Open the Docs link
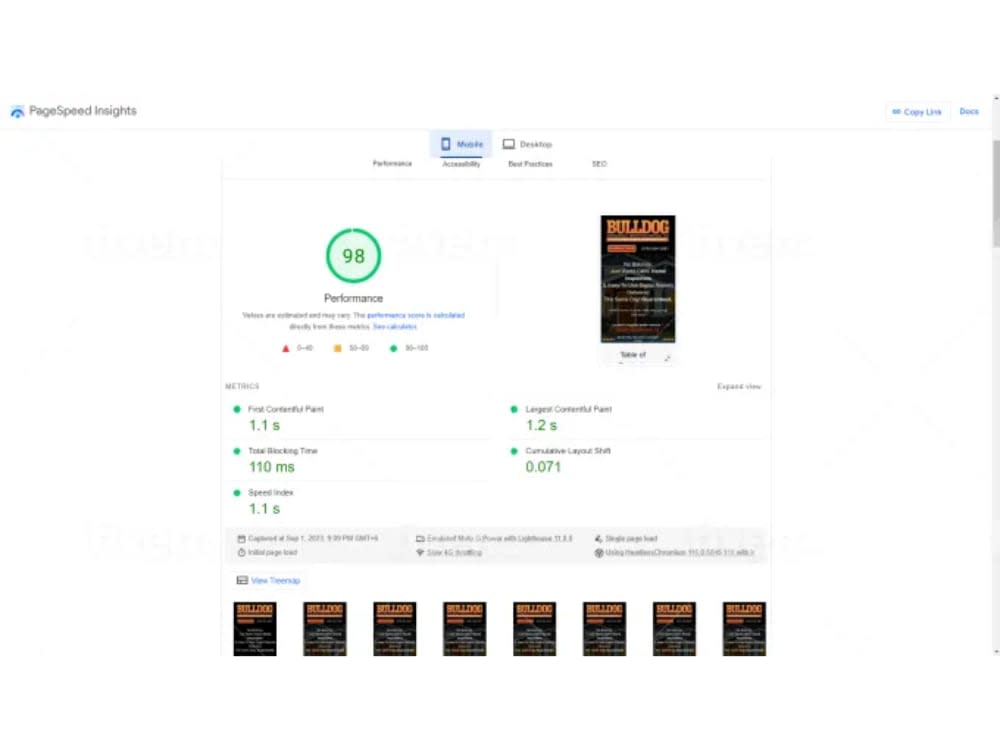The height and width of the screenshot is (750, 1000). click(x=968, y=112)
